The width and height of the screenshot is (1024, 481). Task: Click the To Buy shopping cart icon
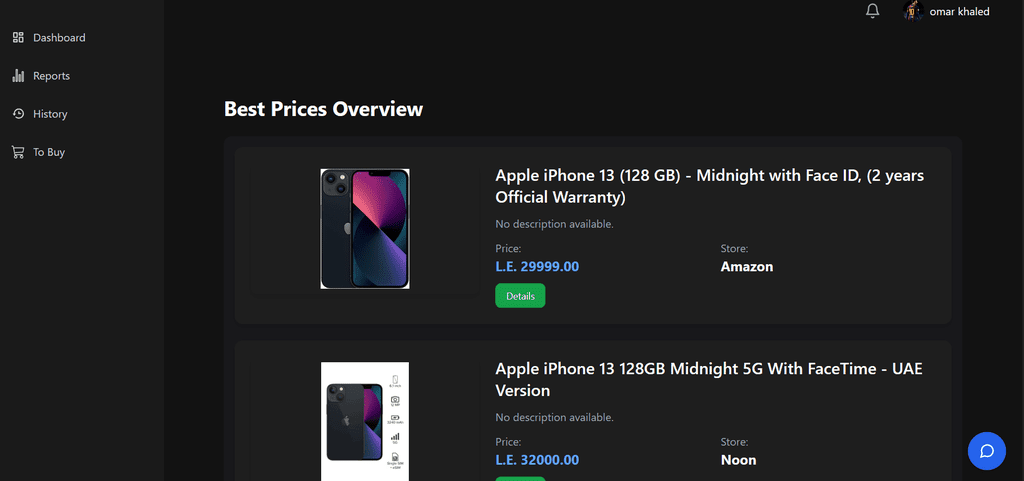point(18,152)
